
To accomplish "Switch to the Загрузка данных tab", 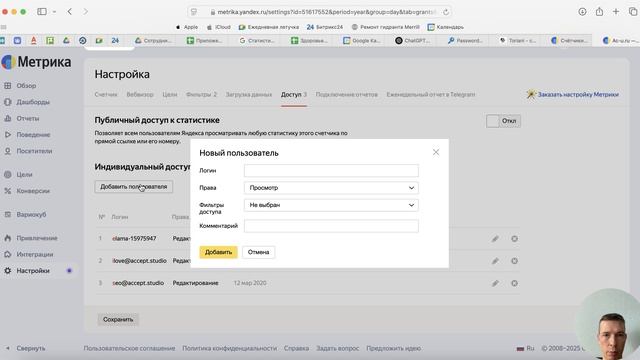I will click(x=249, y=94).
